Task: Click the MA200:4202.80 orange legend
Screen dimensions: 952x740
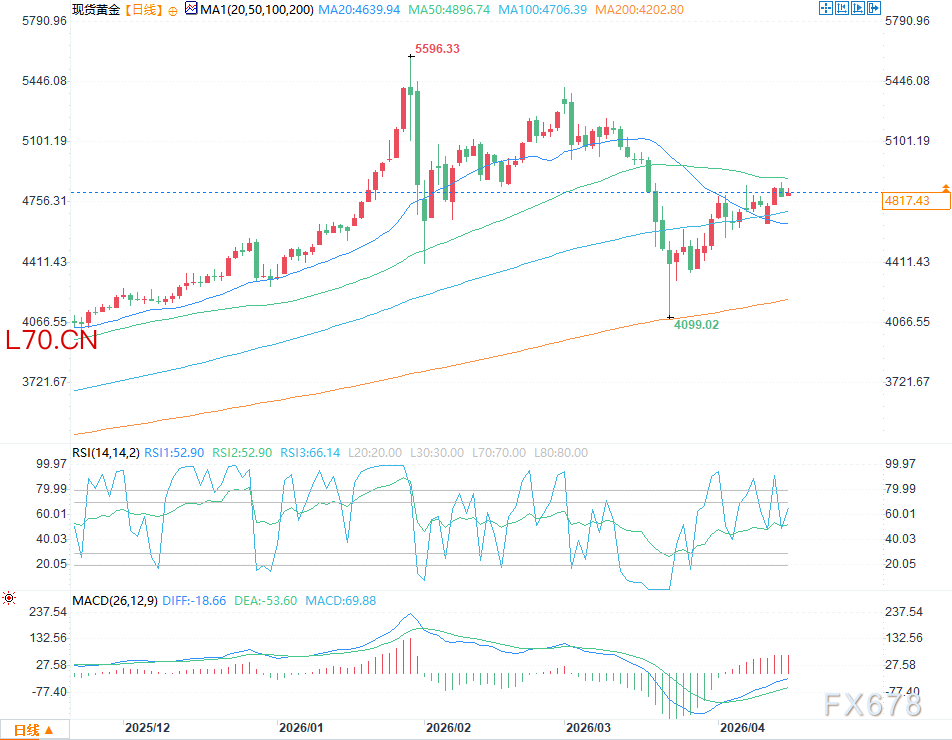Action: (639, 10)
